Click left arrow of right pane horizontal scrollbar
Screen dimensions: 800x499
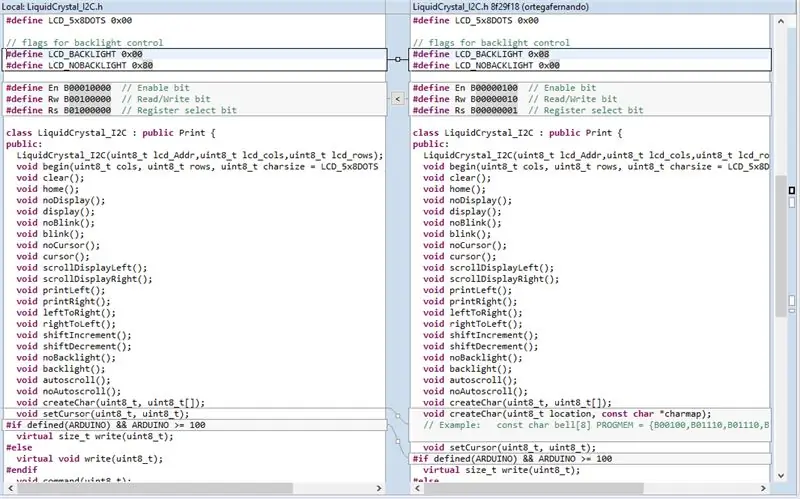417,488
